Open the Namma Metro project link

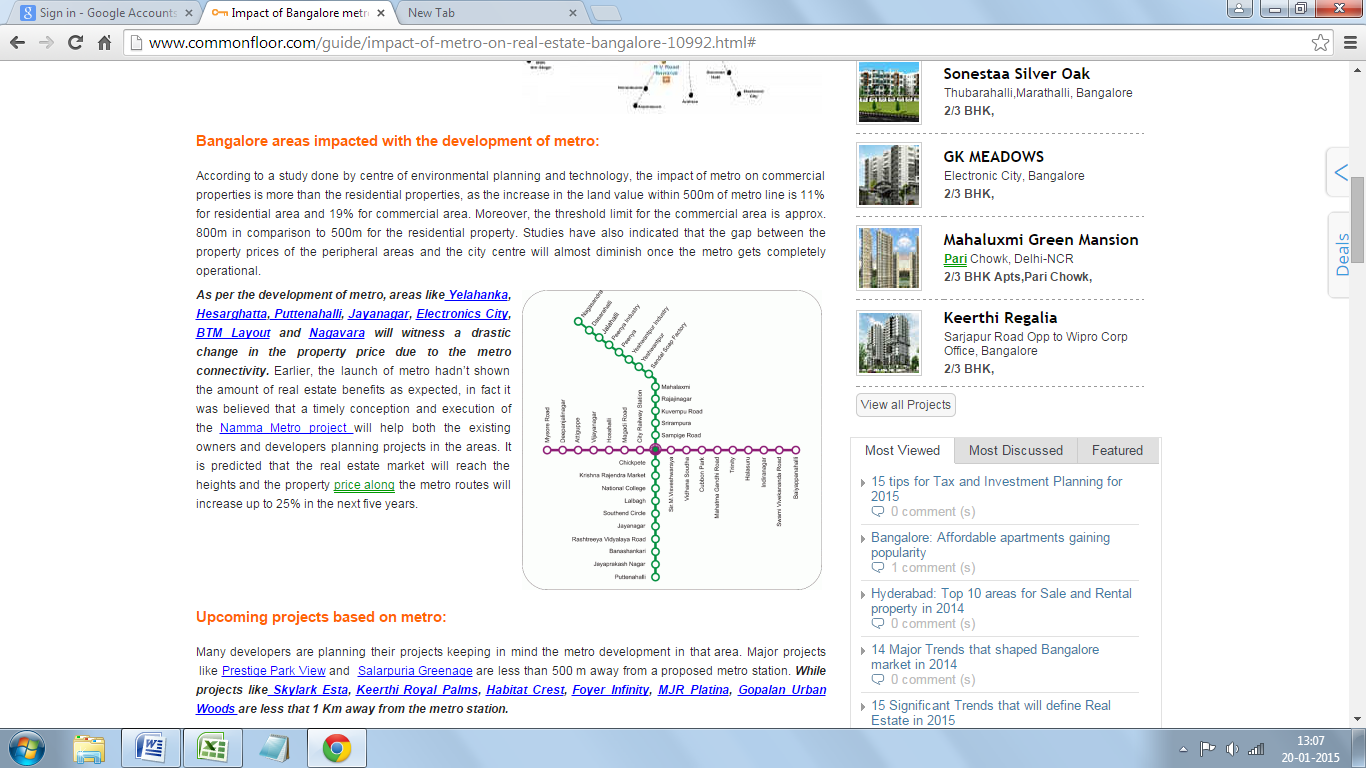[x=284, y=428]
